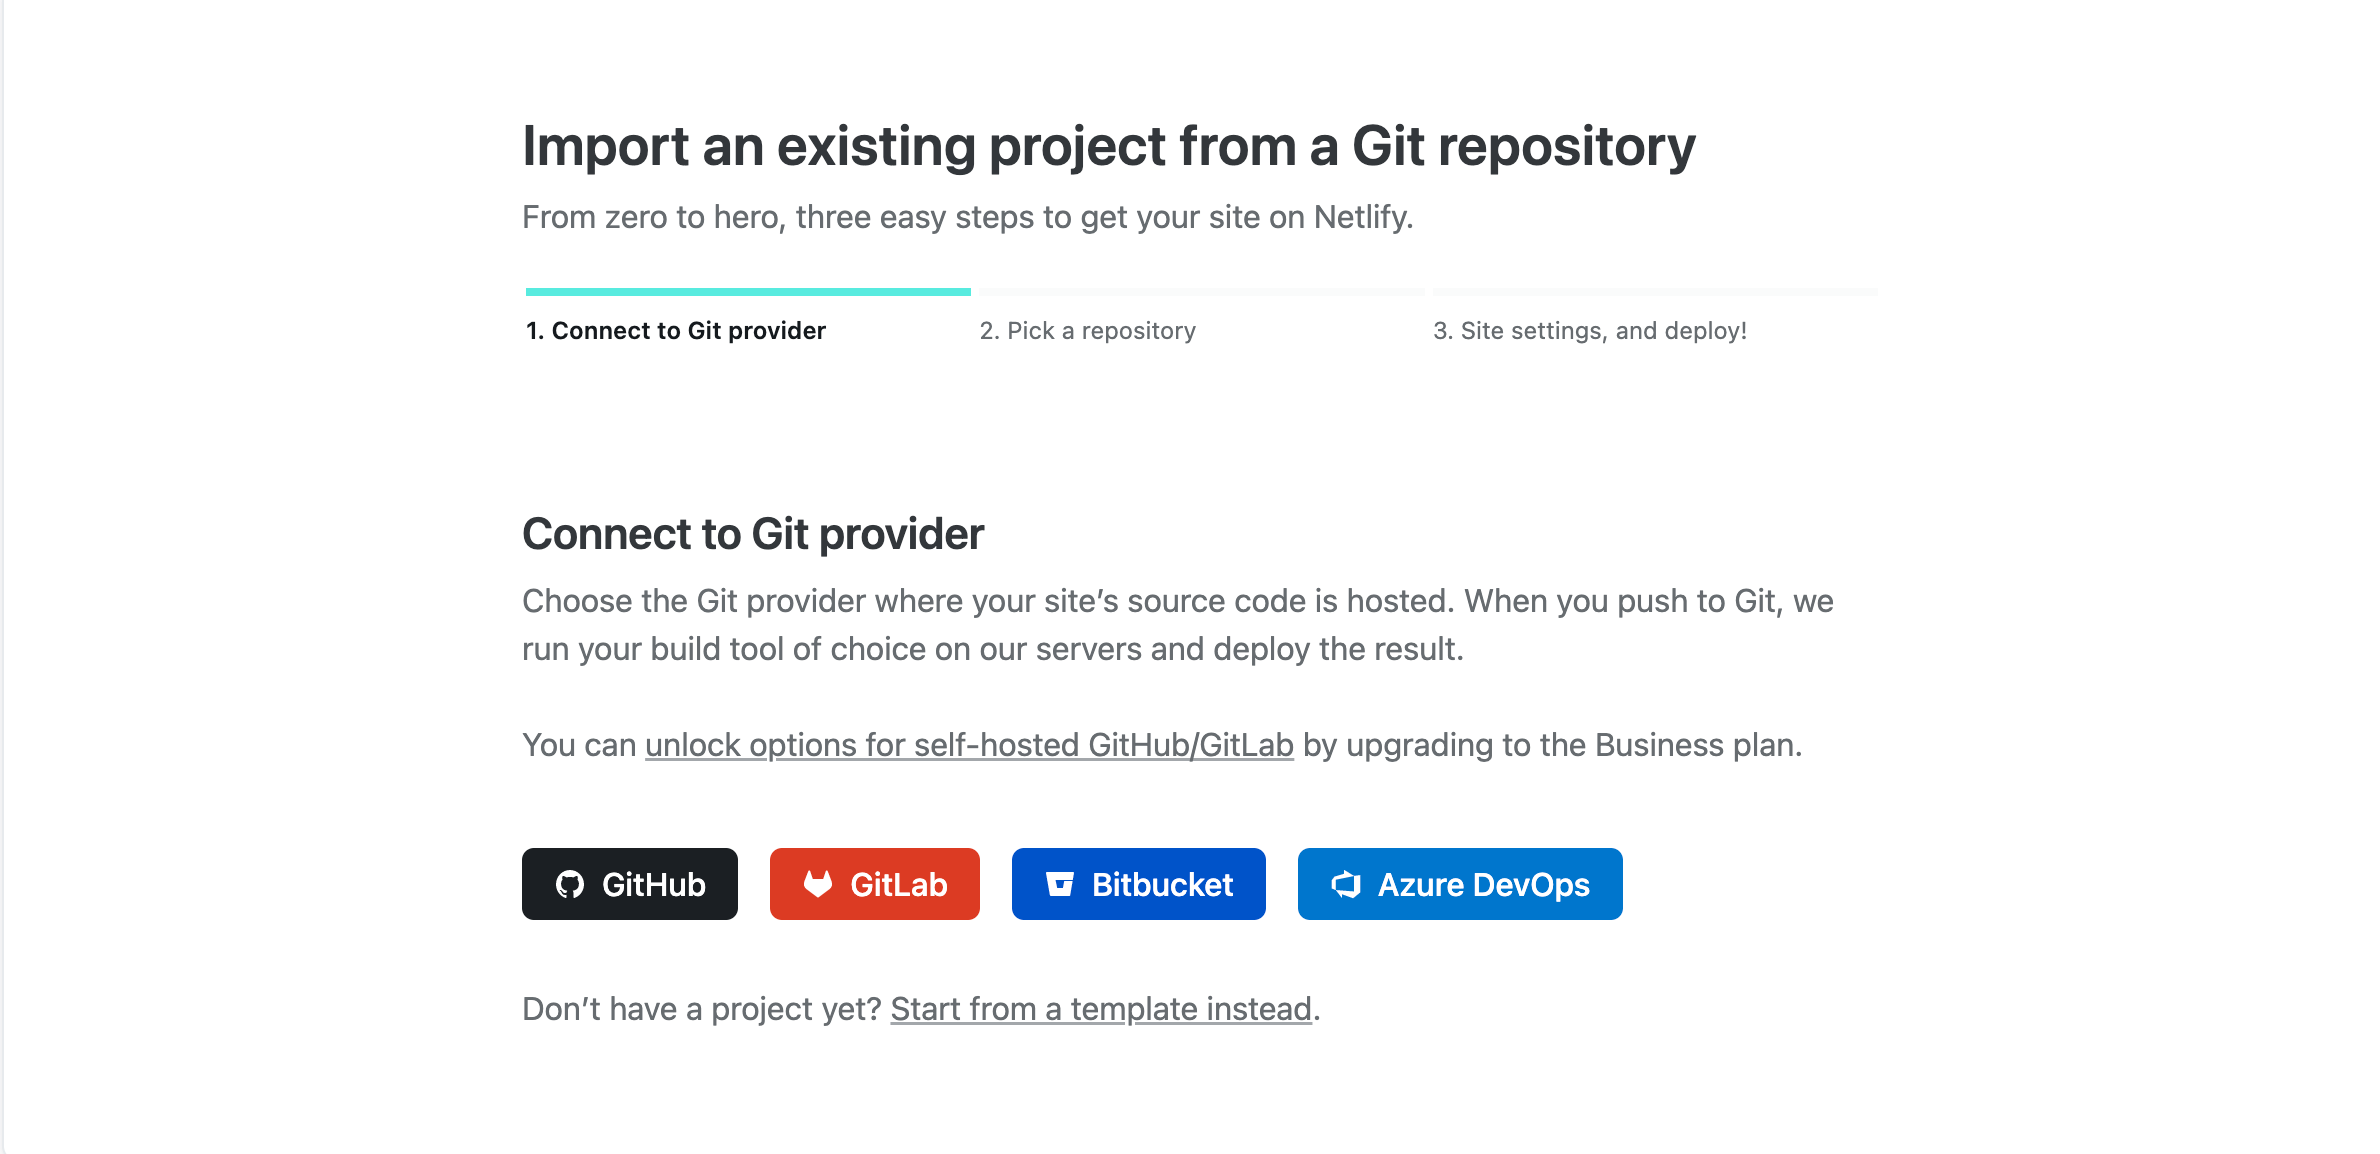
Task: Click the Bitbucket bucket logo icon
Action: (1060, 884)
